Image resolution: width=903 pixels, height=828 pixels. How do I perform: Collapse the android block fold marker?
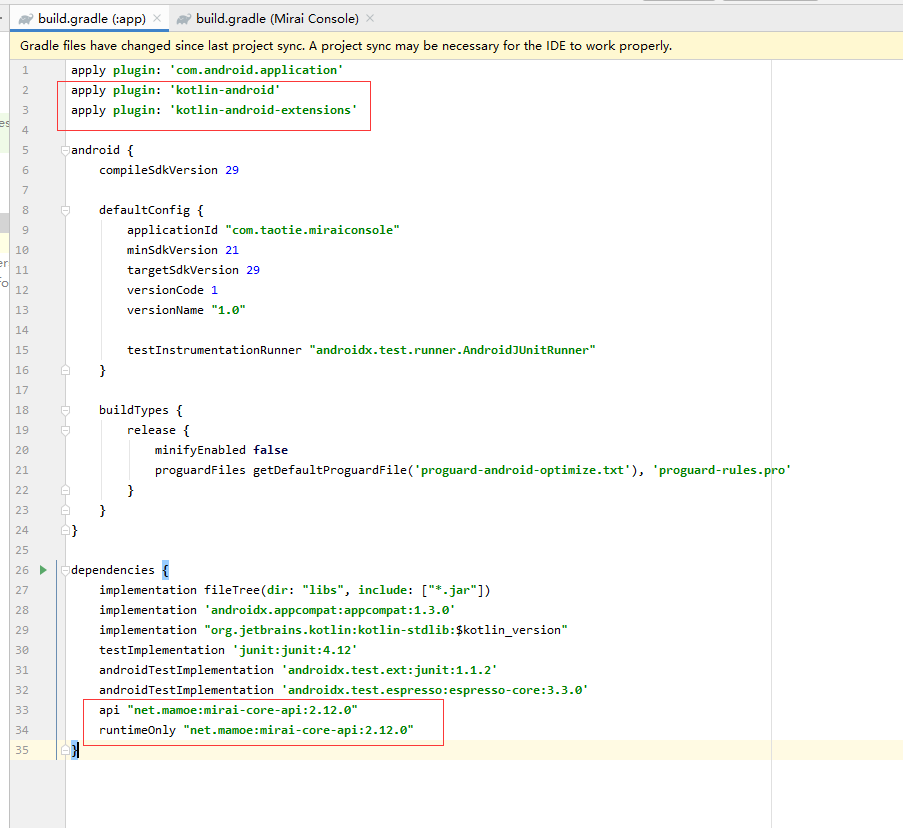tap(65, 150)
